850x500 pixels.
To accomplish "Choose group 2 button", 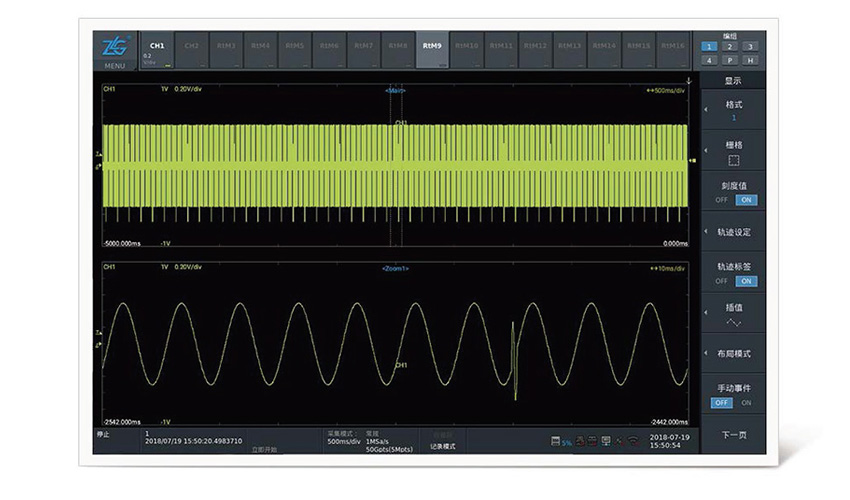I will (730, 47).
